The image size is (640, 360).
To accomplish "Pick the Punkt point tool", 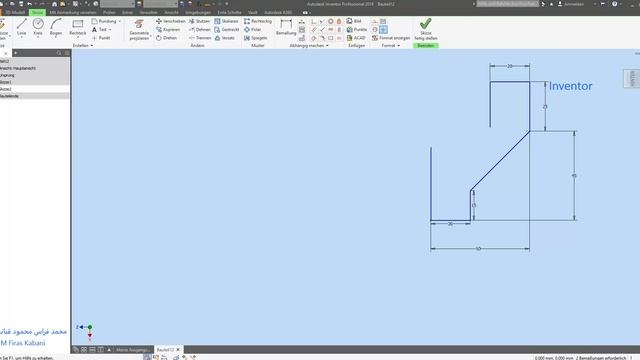I will tap(101, 38).
